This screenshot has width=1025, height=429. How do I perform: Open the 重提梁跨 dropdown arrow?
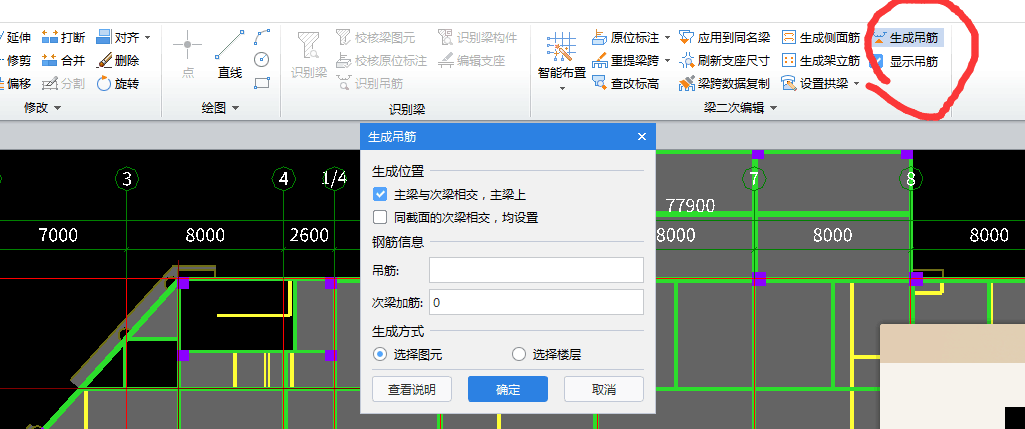click(667, 61)
